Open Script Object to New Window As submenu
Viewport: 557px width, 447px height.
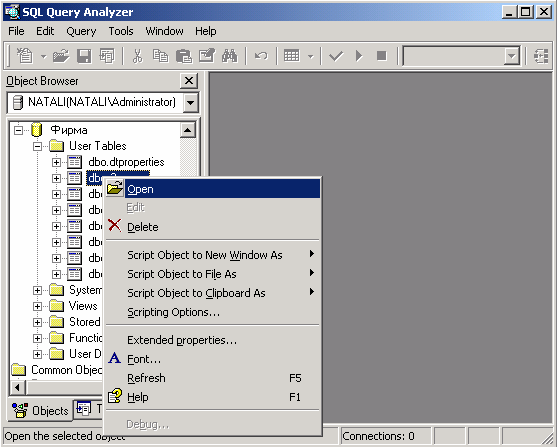[213, 255]
